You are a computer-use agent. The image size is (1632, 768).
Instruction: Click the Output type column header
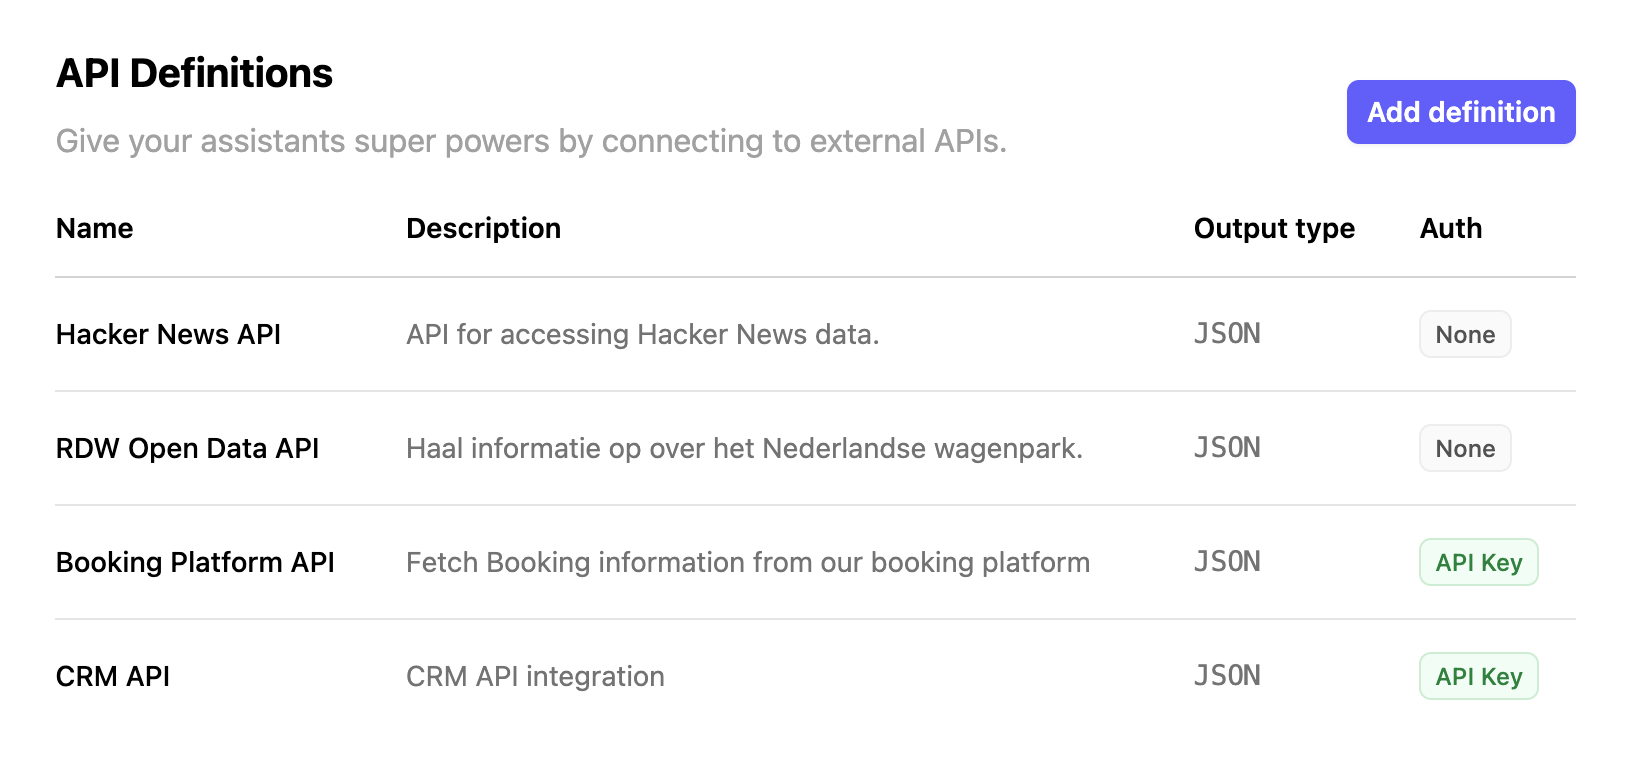coord(1274,228)
